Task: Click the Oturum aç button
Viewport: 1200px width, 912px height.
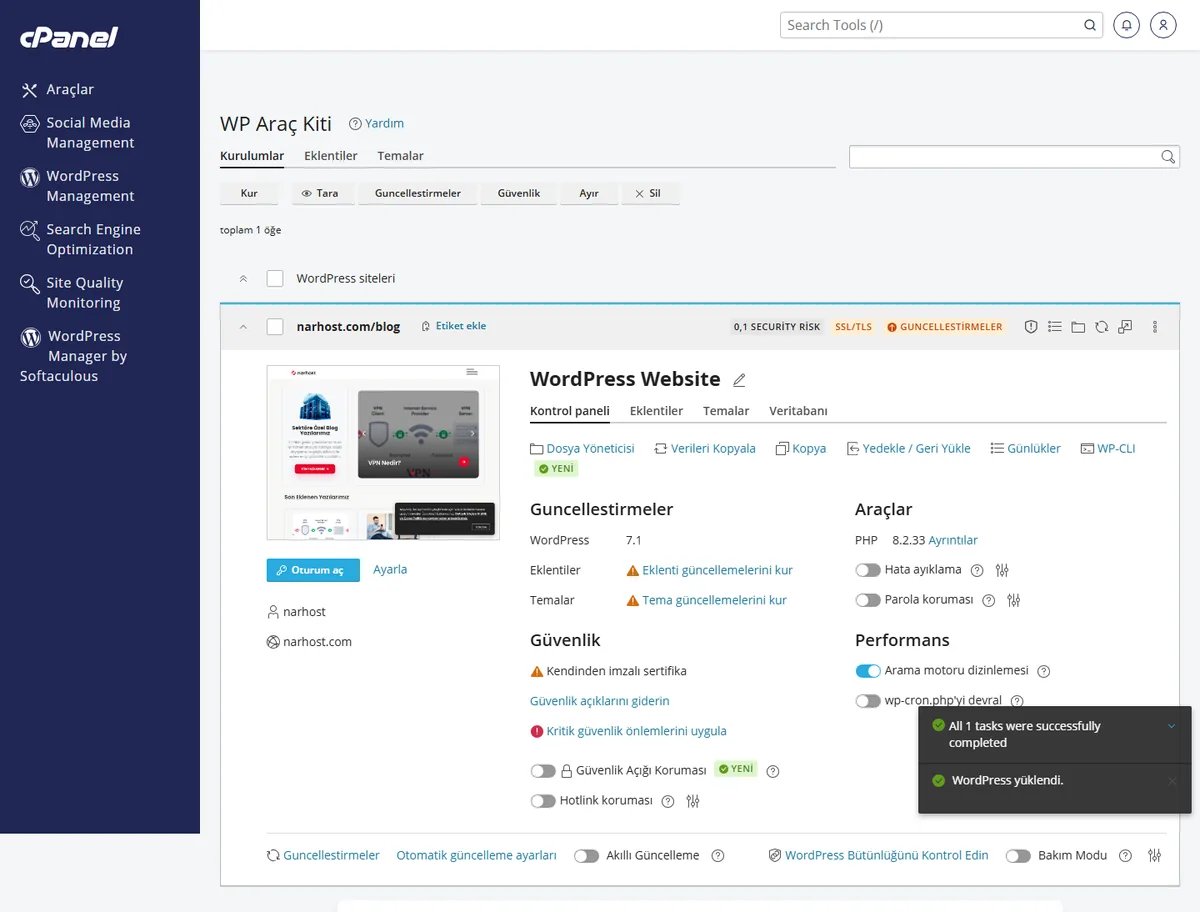Action: (313, 570)
